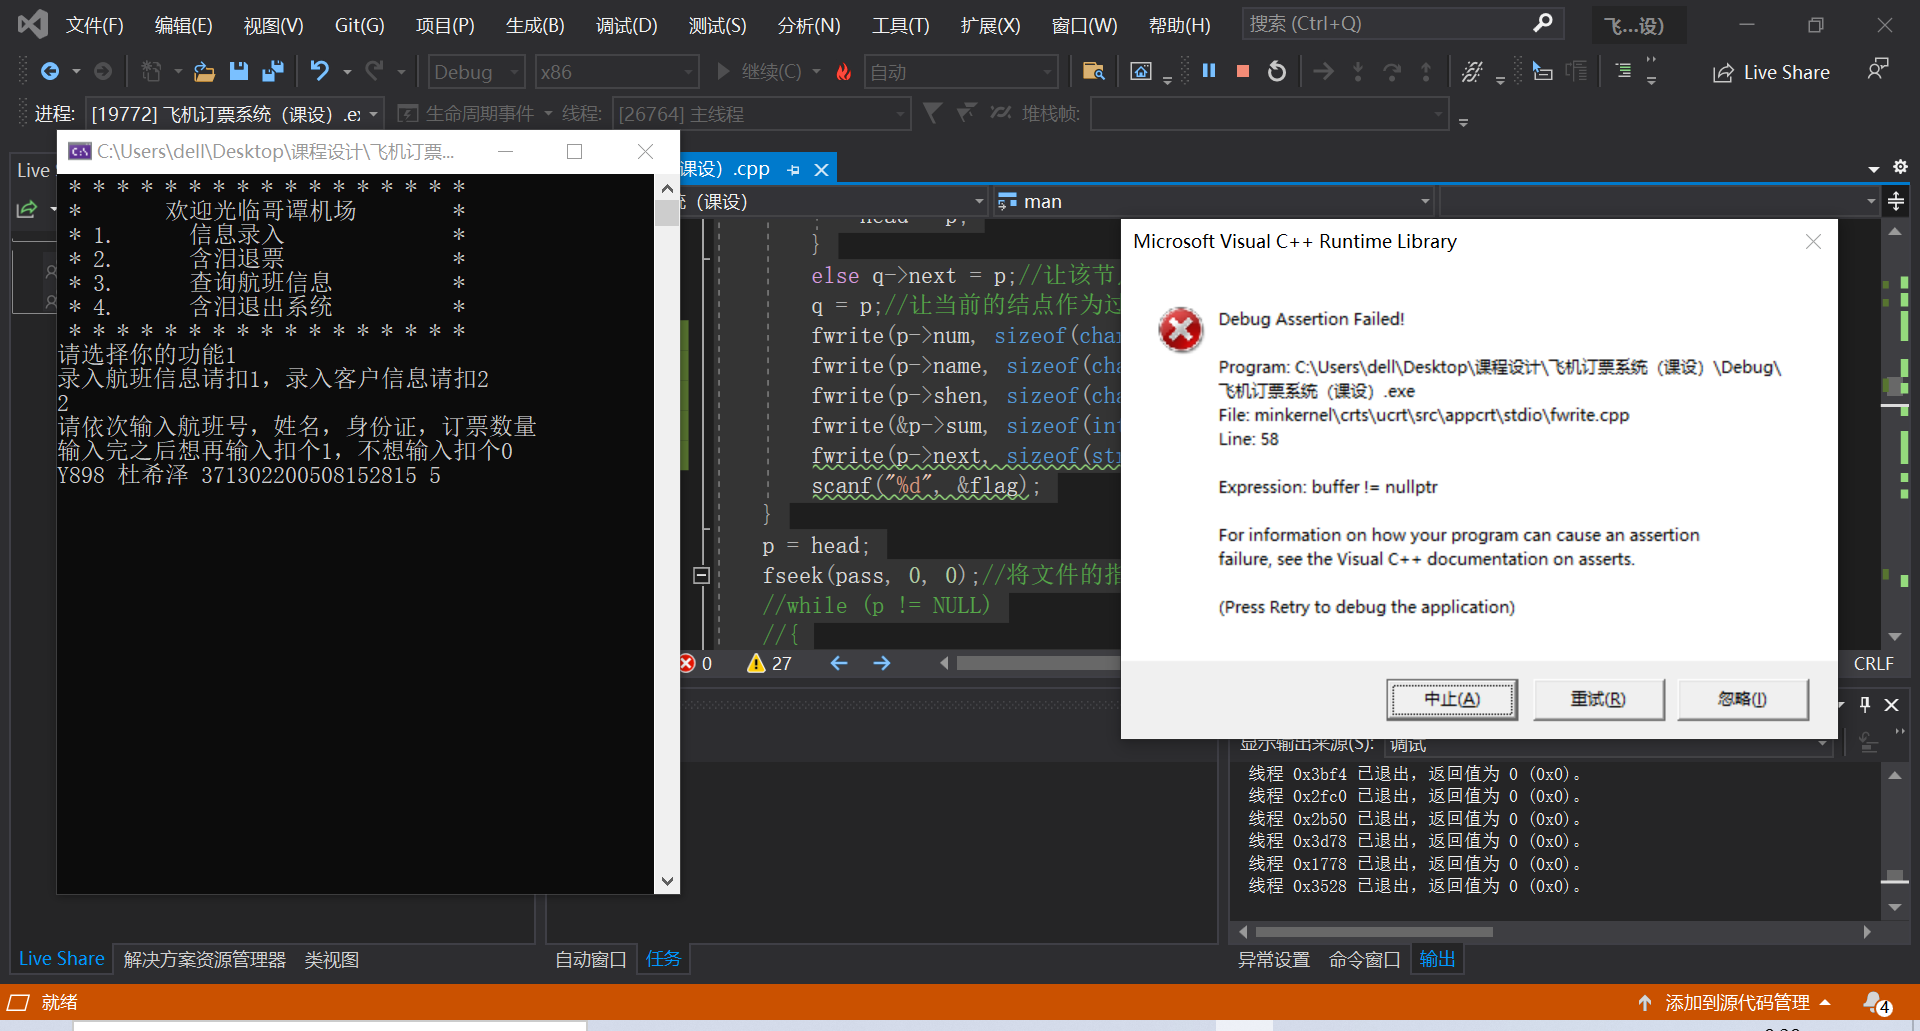Open the x86 platform dropdown
The height and width of the screenshot is (1031, 1920).
[x=616, y=72]
